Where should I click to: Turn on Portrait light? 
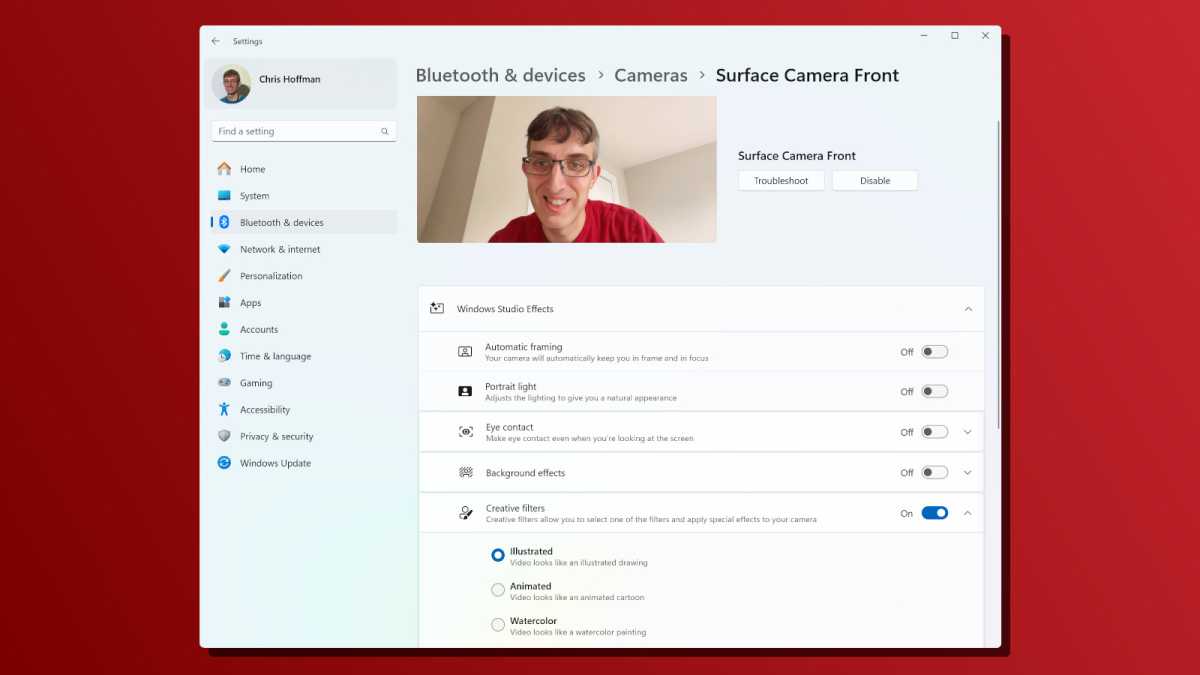(934, 391)
